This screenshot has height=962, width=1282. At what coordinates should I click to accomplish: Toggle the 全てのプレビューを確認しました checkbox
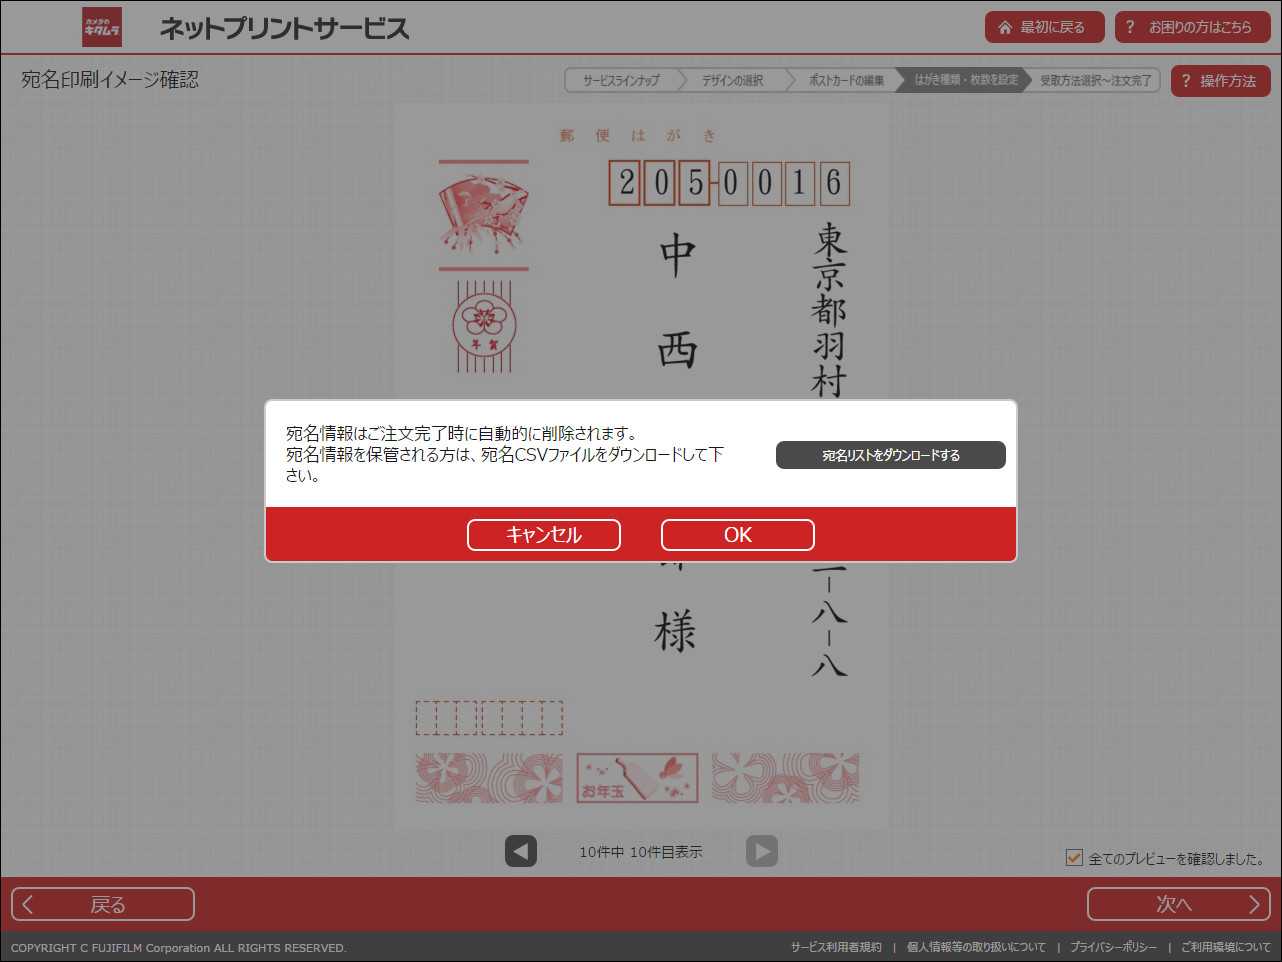point(1073,857)
